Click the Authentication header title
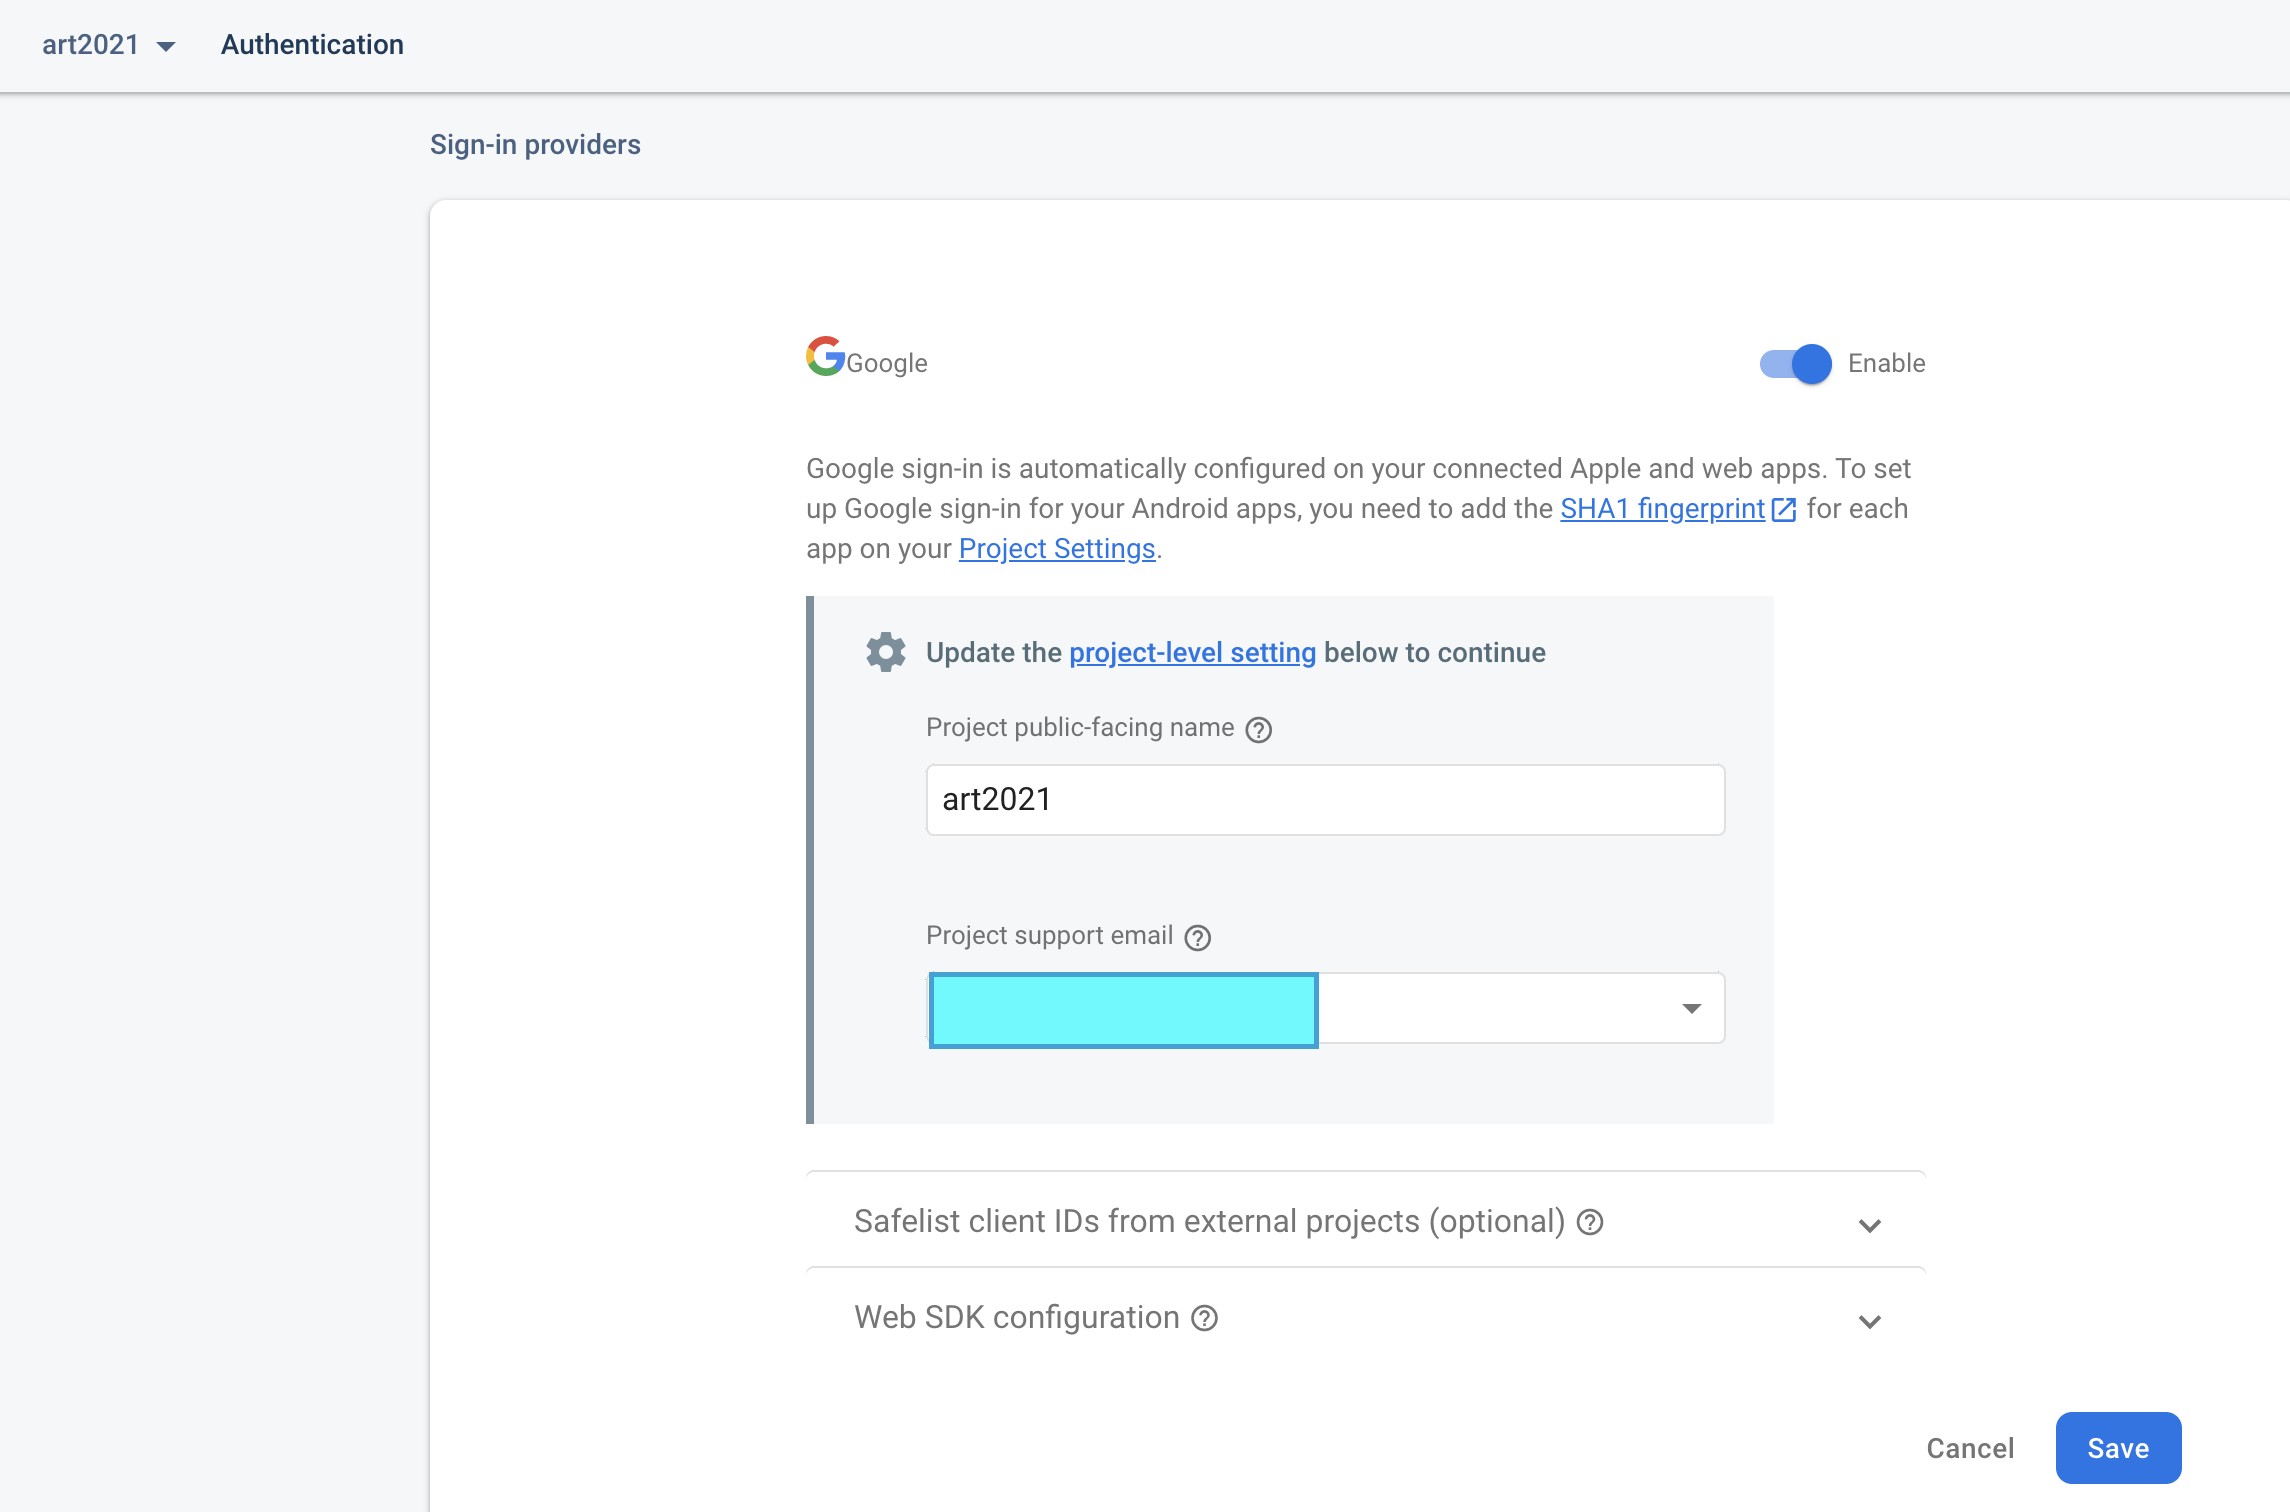The image size is (2290, 1512). click(312, 45)
